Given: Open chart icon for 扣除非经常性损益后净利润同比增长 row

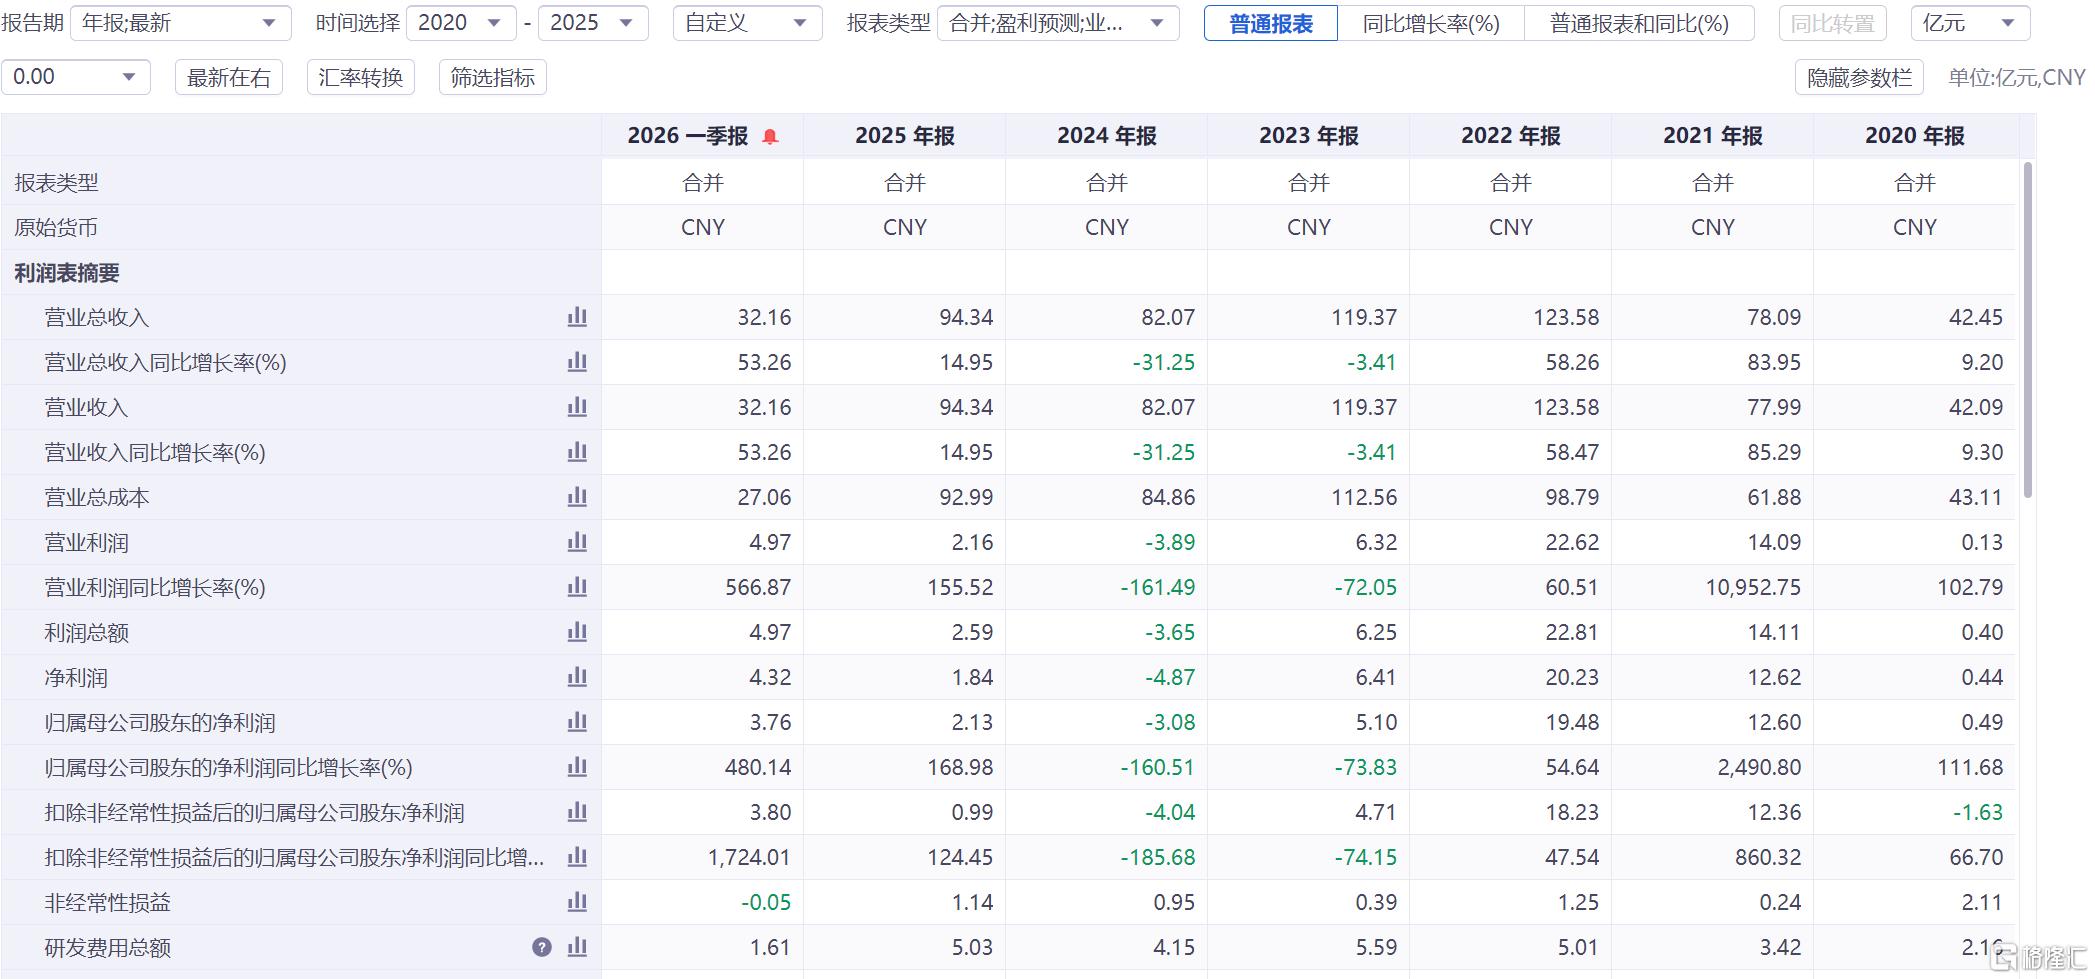Looking at the screenshot, I should click(577, 857).
